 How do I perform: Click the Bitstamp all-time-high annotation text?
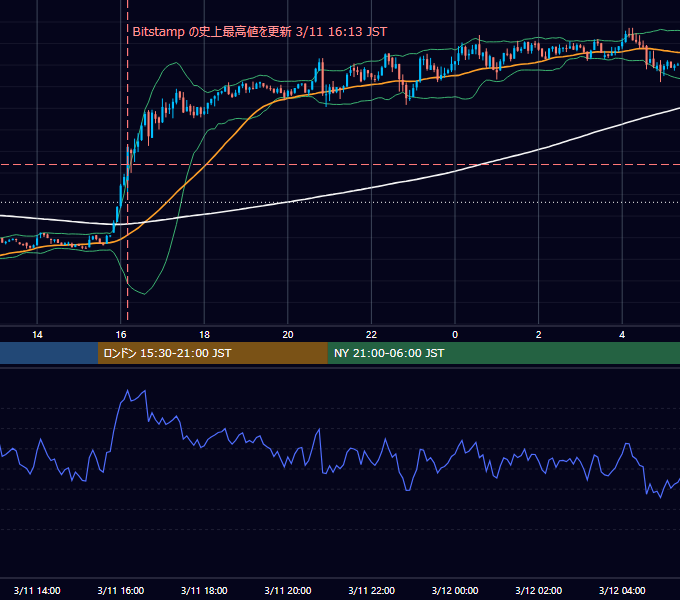tap(259, 32)
